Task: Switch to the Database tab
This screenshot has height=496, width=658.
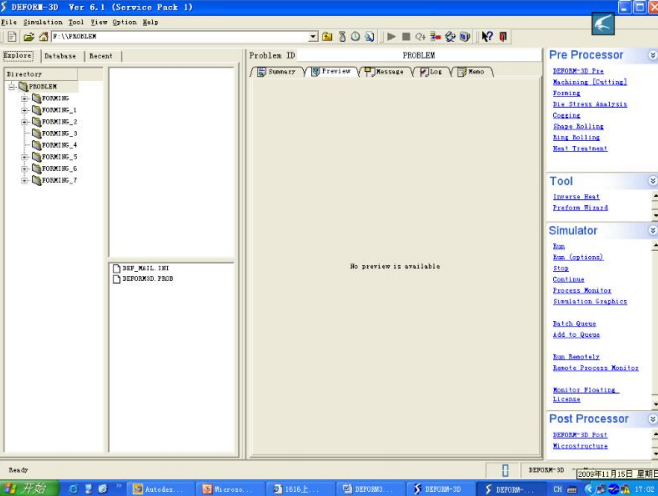Action: [60, 56]
